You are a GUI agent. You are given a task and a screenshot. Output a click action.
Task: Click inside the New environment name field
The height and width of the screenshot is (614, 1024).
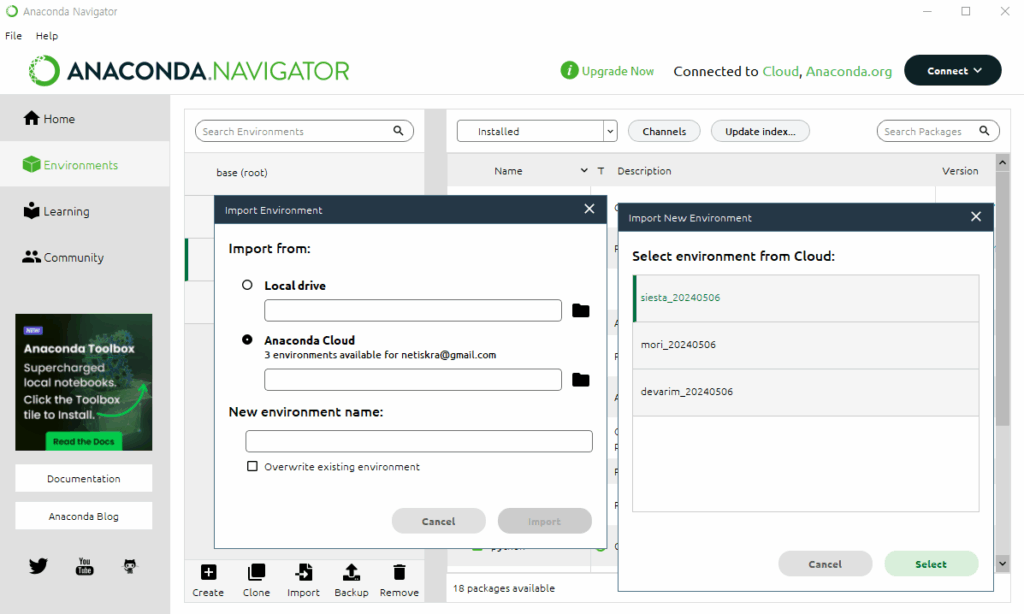coord(419,441)
